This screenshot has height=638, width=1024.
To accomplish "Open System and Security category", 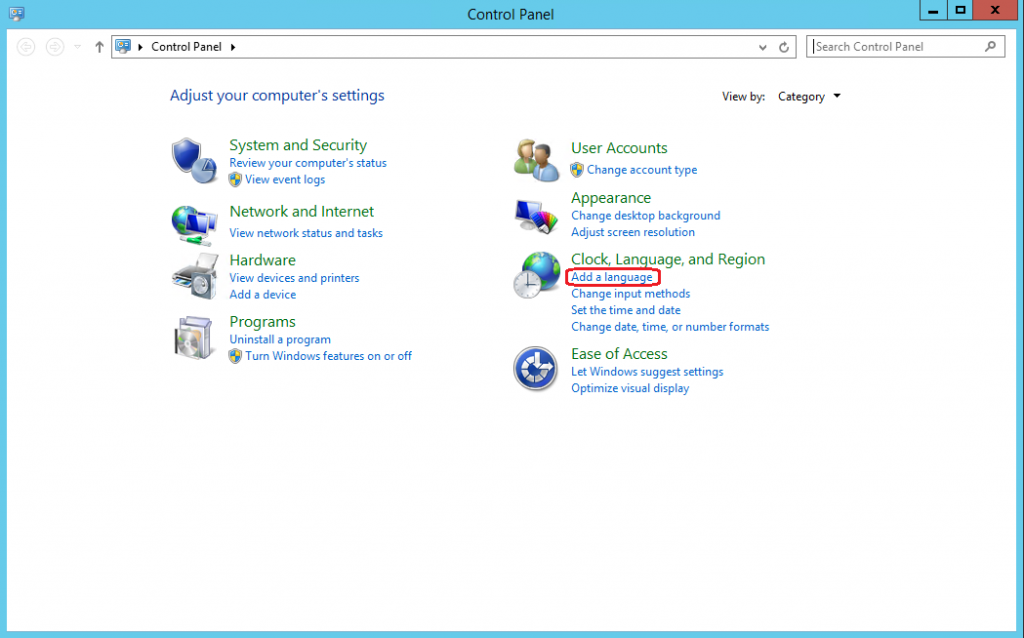I will [x=298, y=145].
